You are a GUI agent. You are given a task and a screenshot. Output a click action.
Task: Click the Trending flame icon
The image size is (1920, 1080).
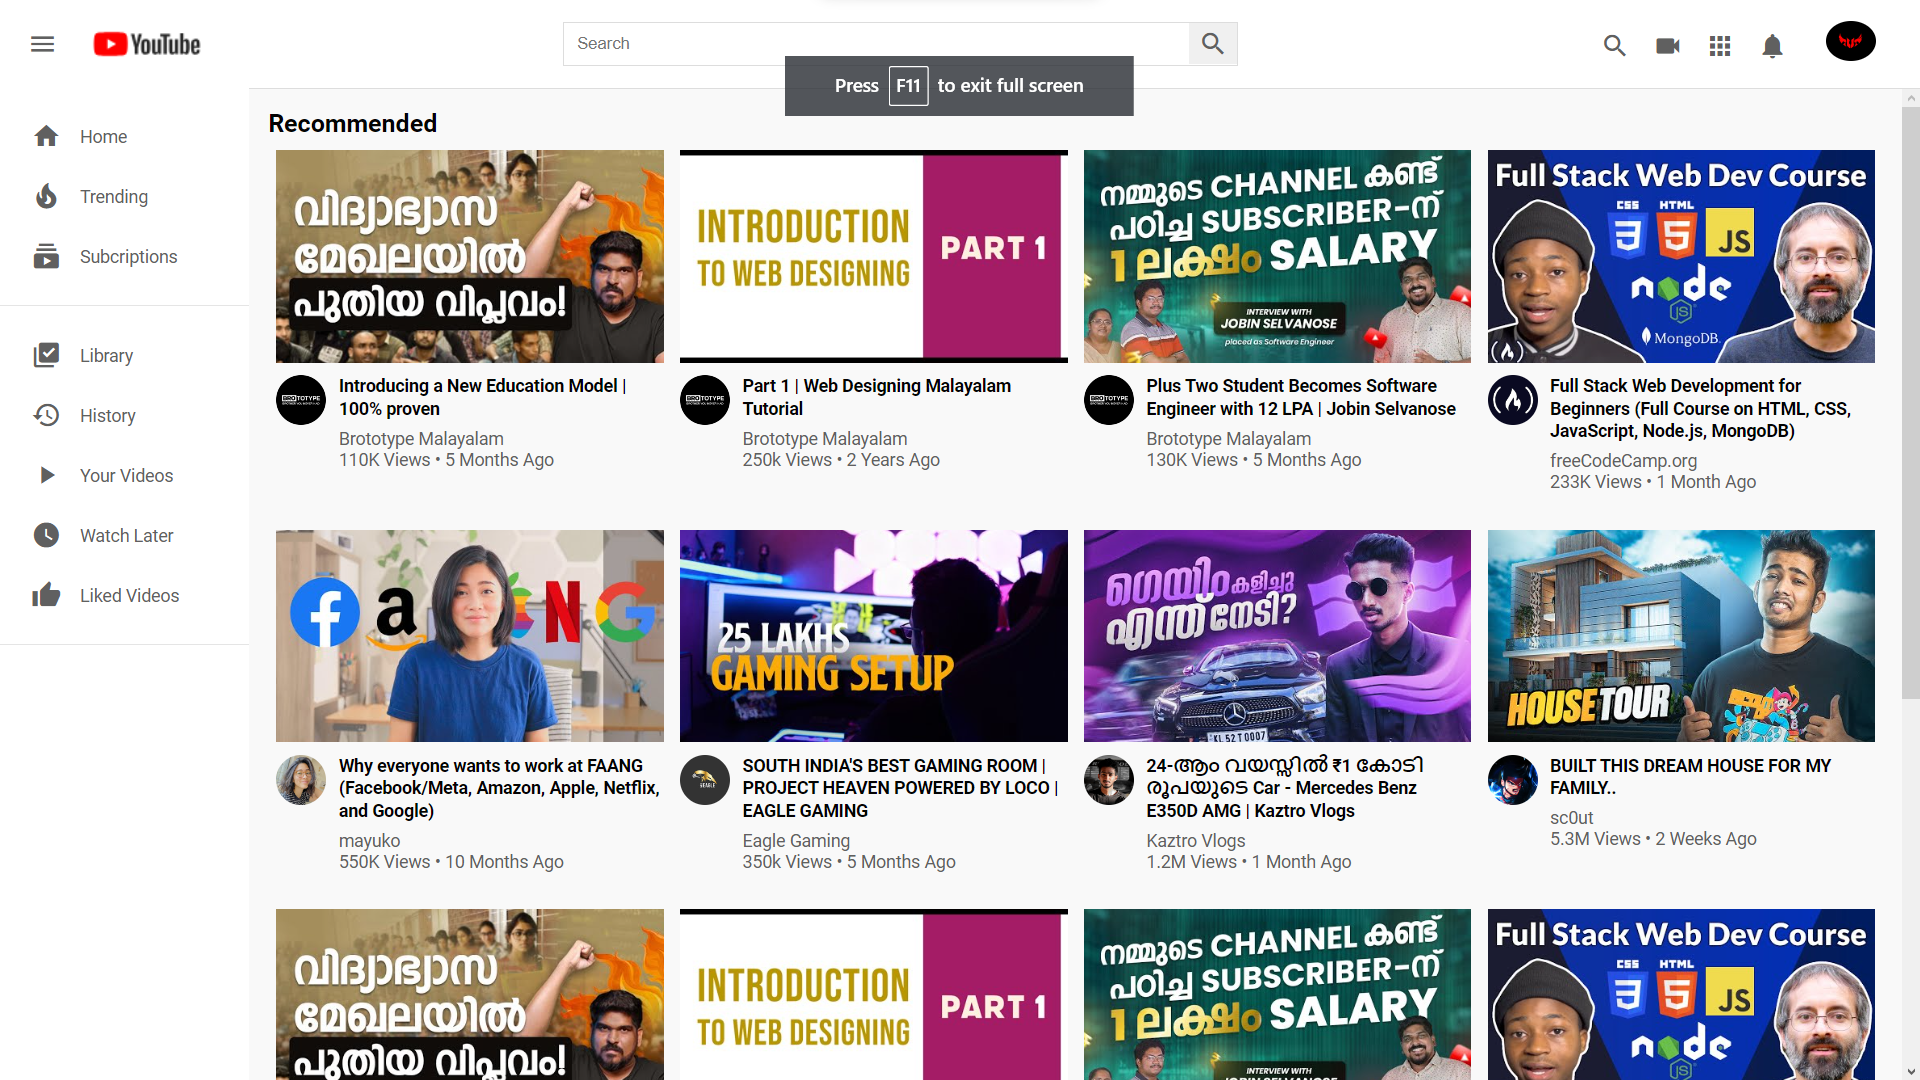(x=46, y=196)
